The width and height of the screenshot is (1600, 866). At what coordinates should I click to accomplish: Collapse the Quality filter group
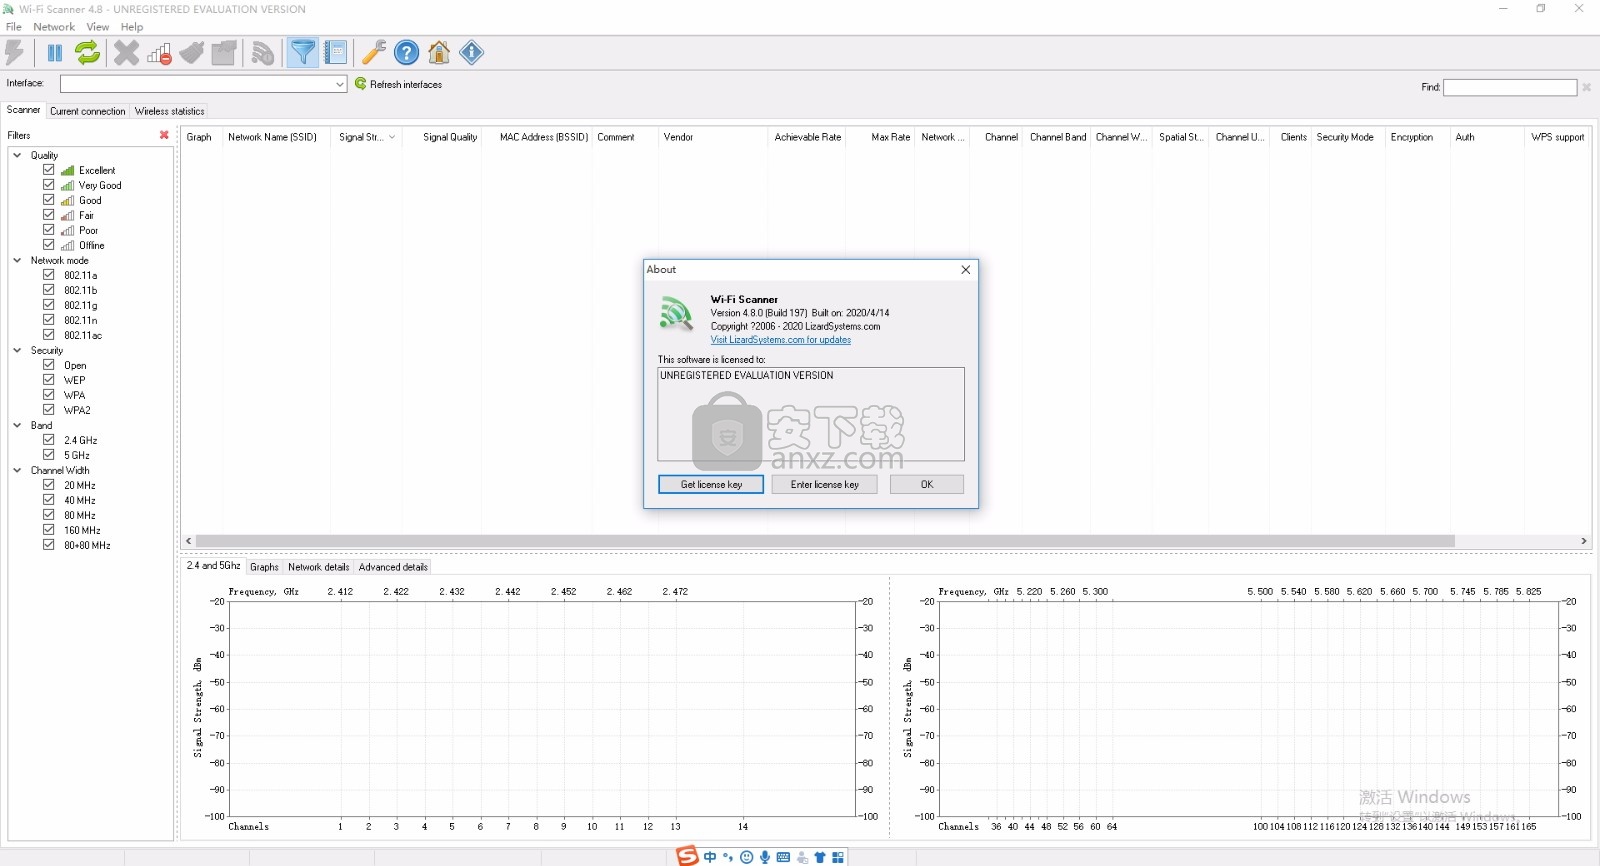click(17, 155)
